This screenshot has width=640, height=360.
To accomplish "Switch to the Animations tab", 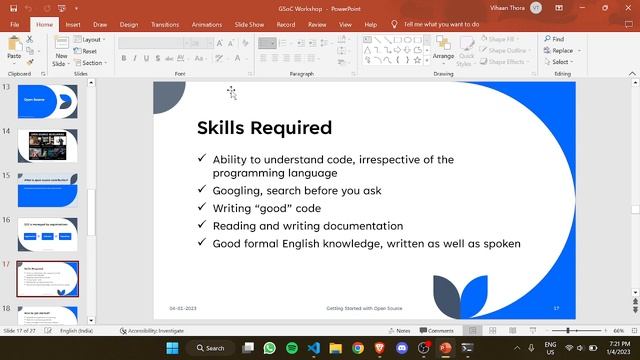I will tap(207, 24).
